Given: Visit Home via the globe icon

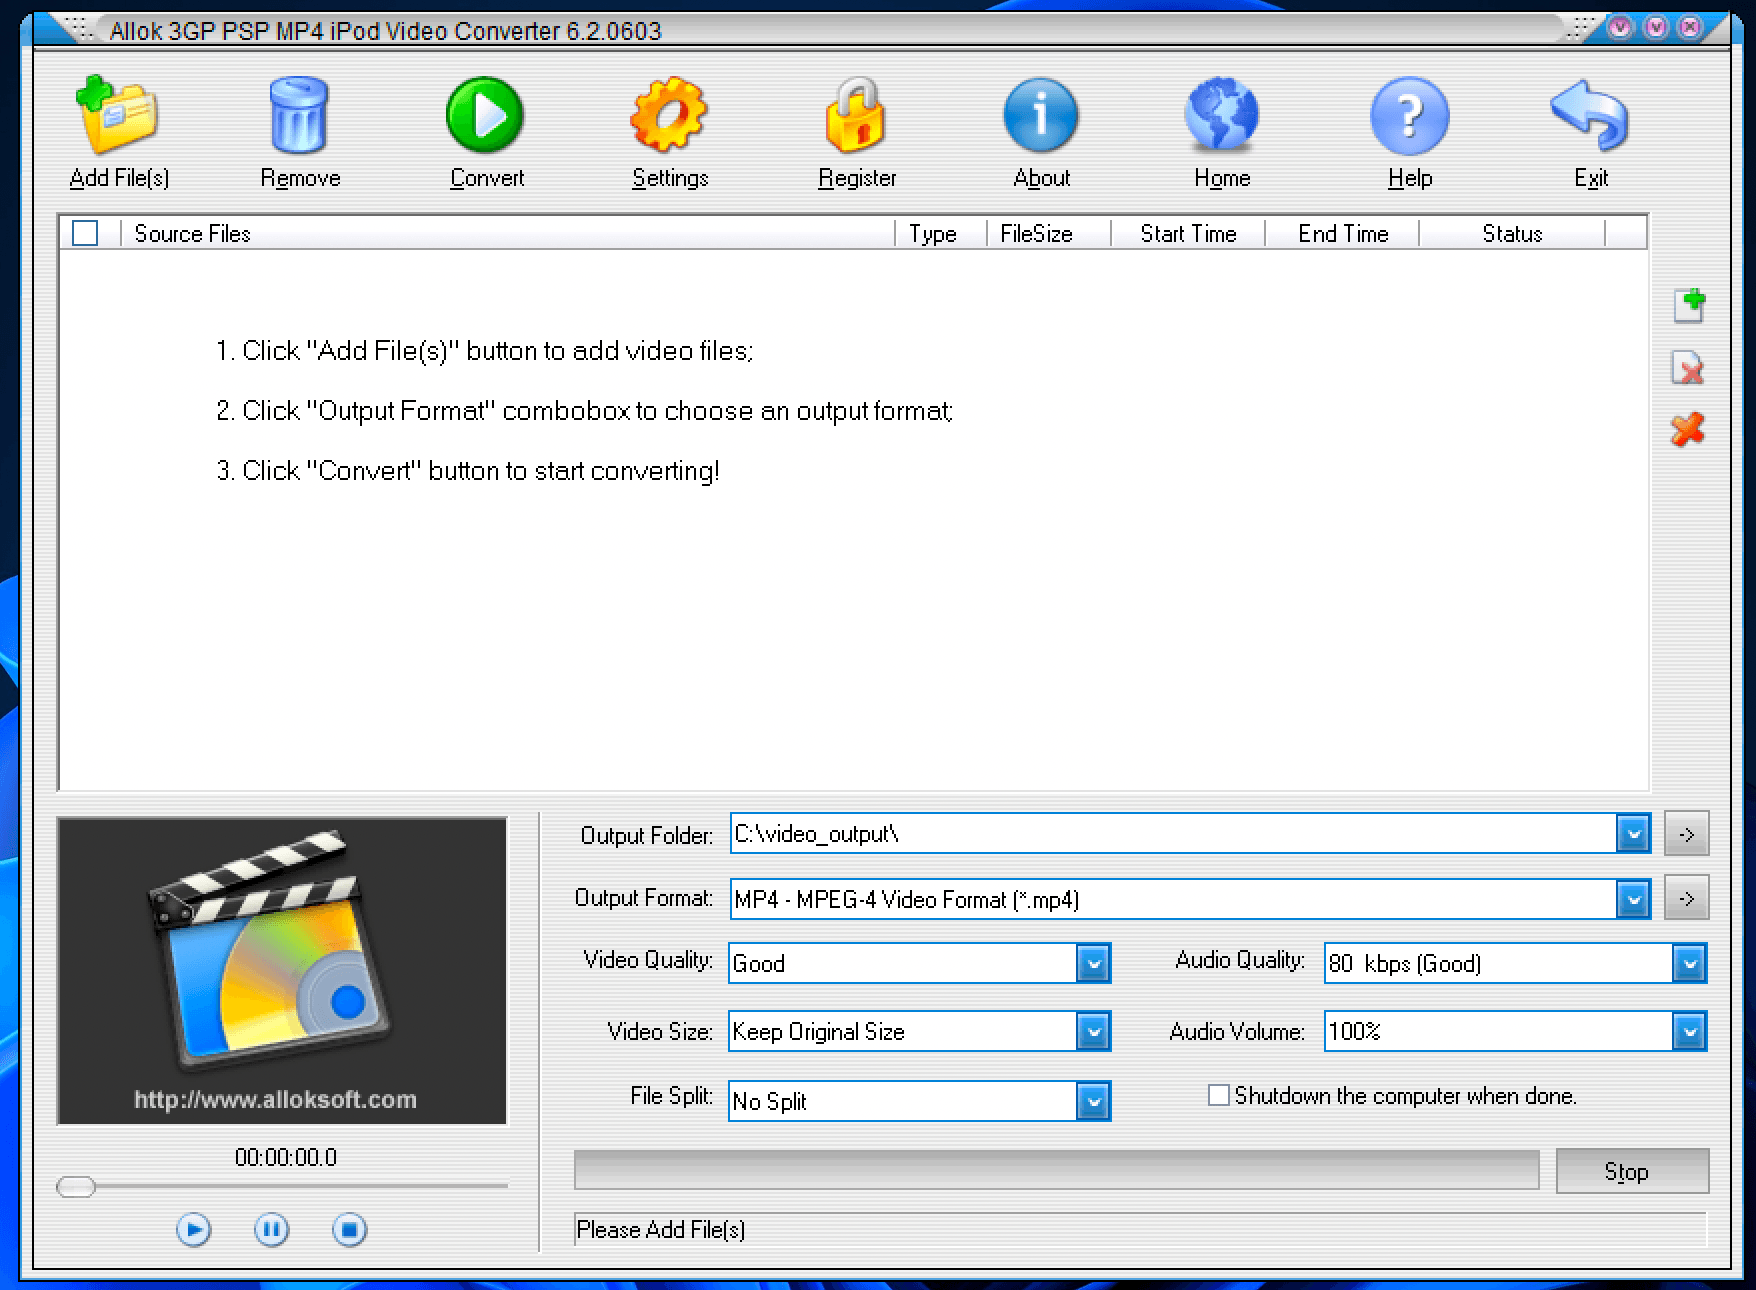Looking at the screenshot, I should 1222,115.
